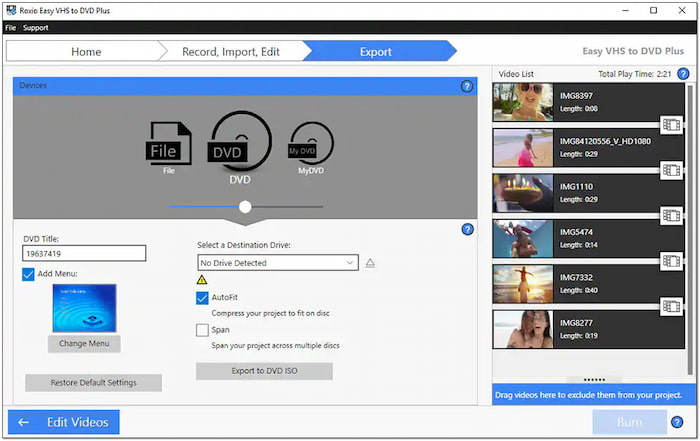Image resolution: width=700 pixels, height=441 pixels.
Task: Click filmstrip icon next to IMG8397
Action: 671,125
